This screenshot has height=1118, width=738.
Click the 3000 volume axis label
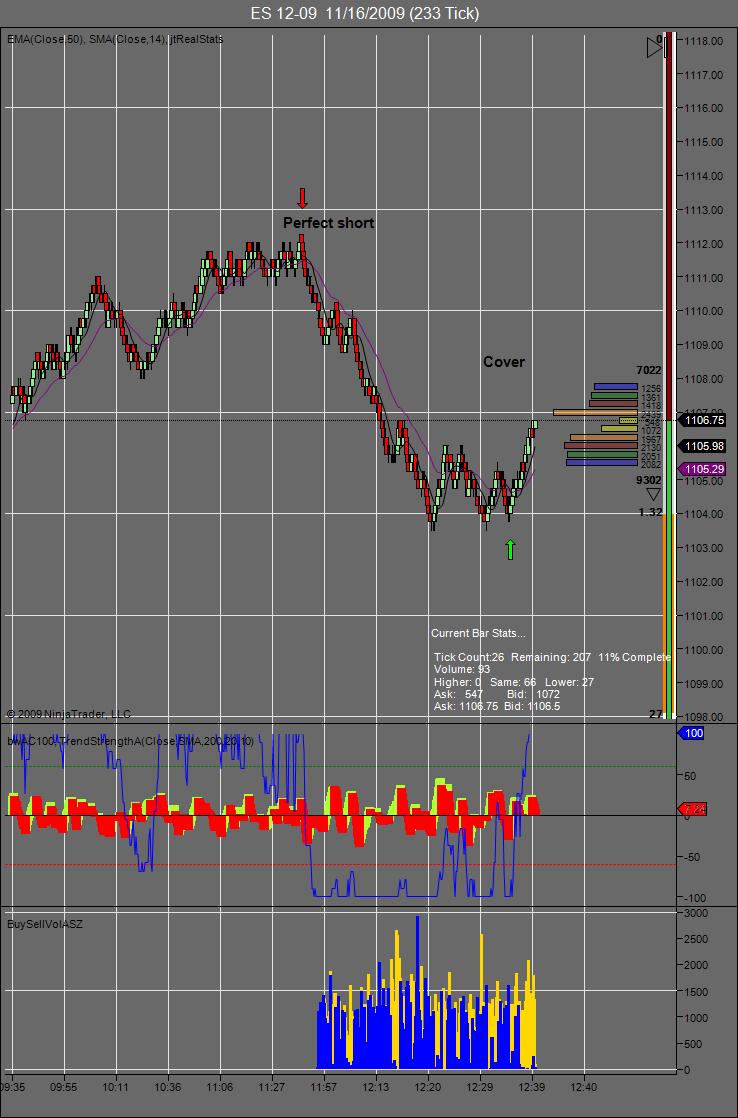[694, 913]
